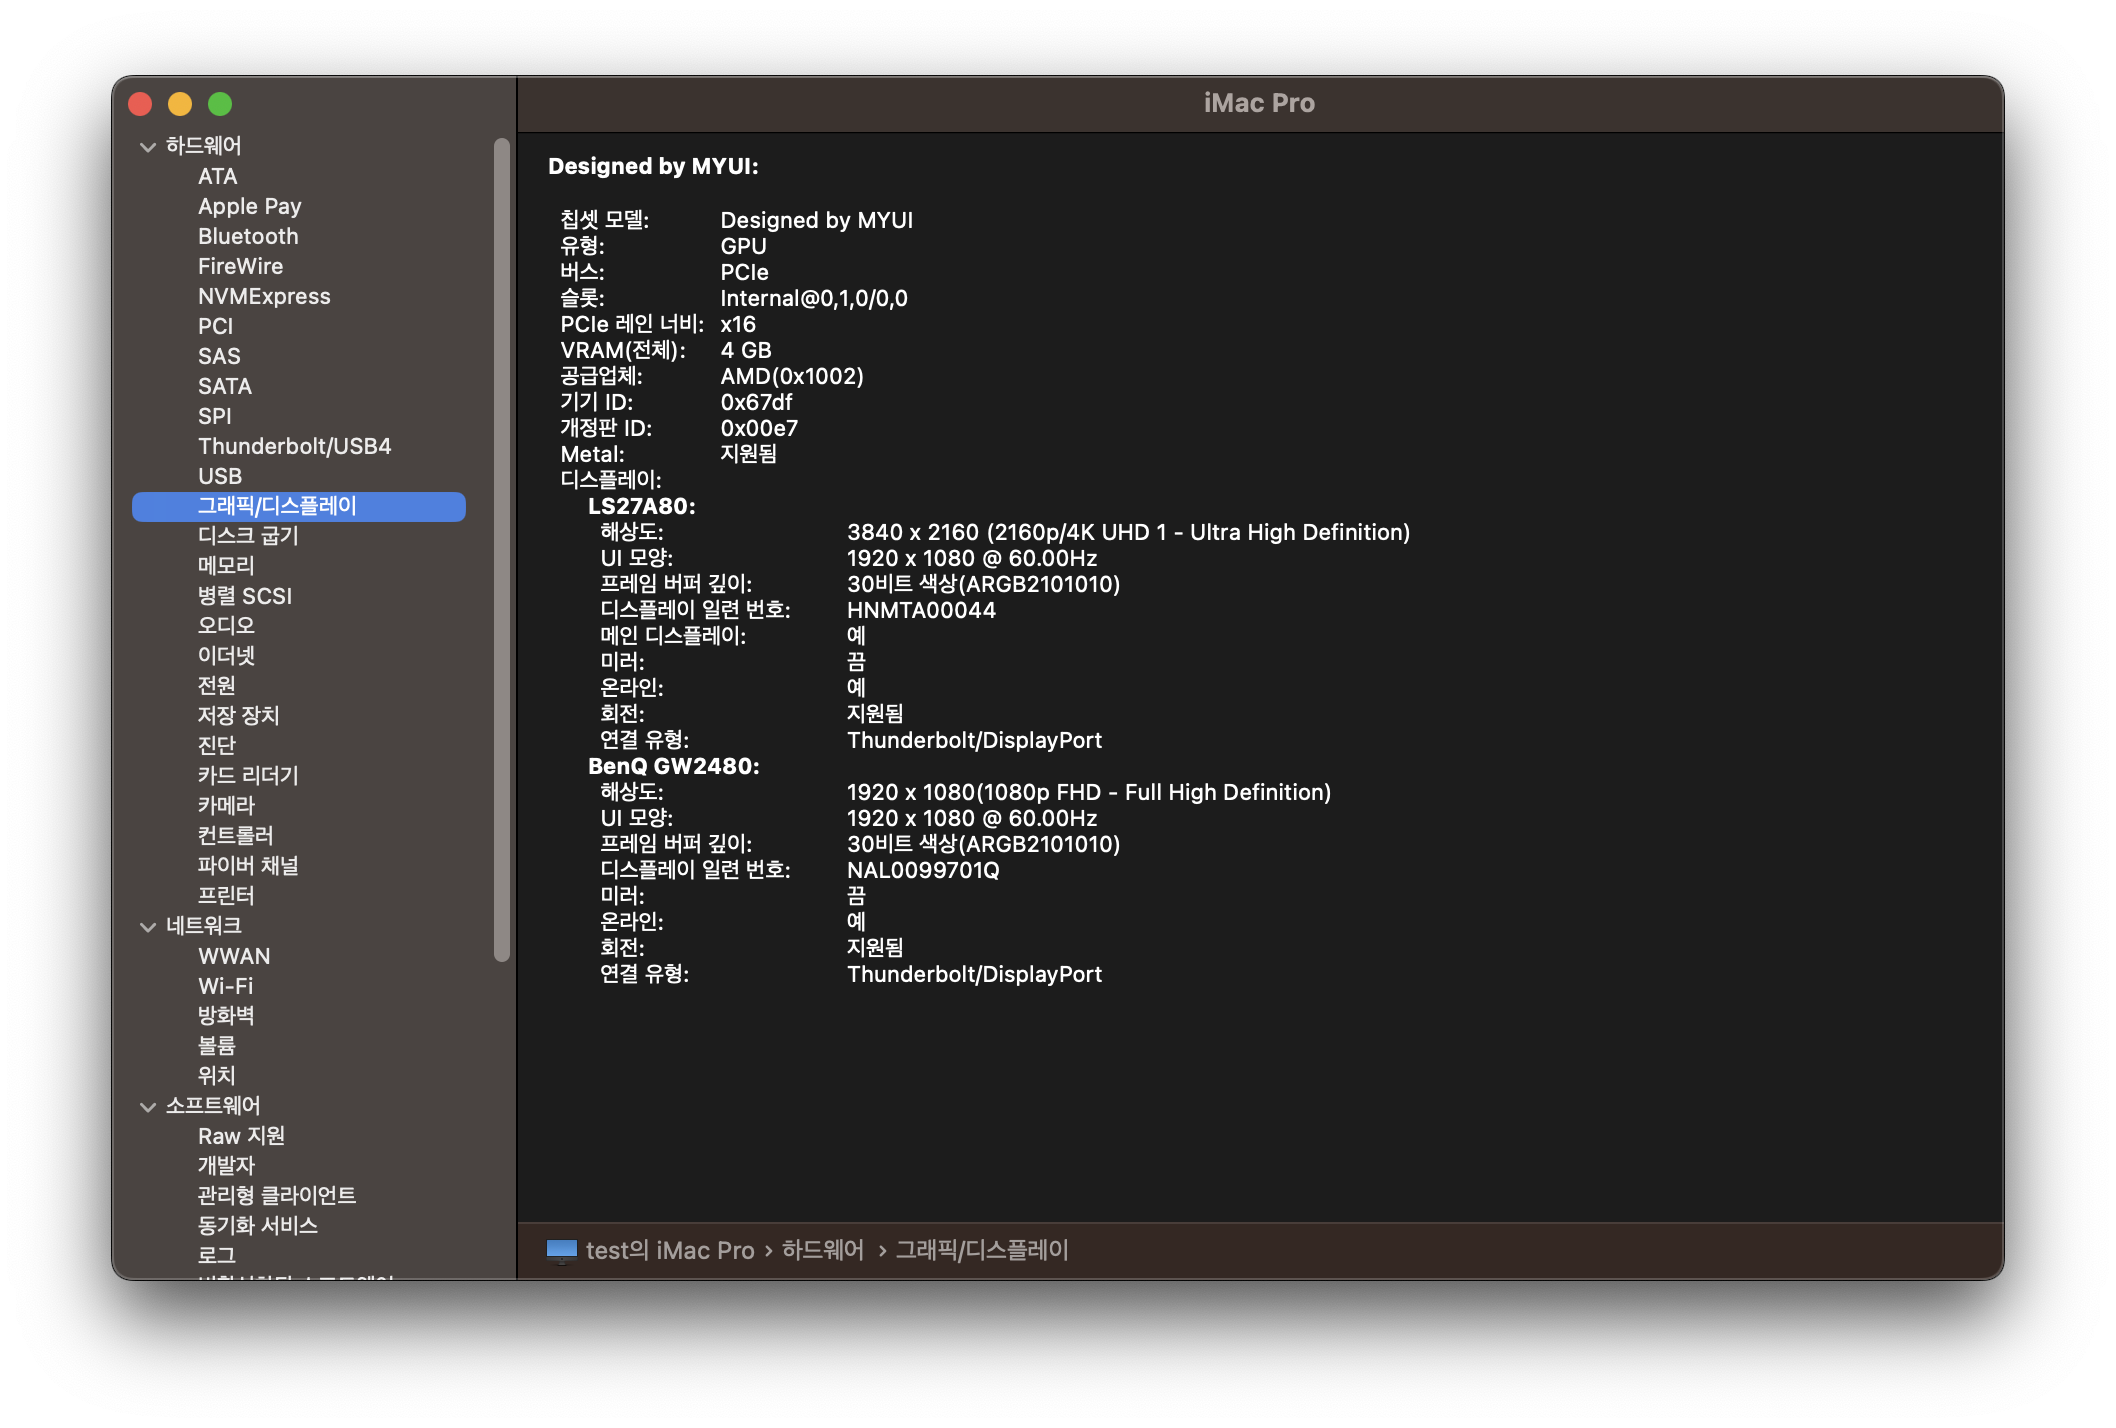Select 컨트롤러 in the sidebar
Viewport: 2116px width, 1428px height.
pos(235,836)
